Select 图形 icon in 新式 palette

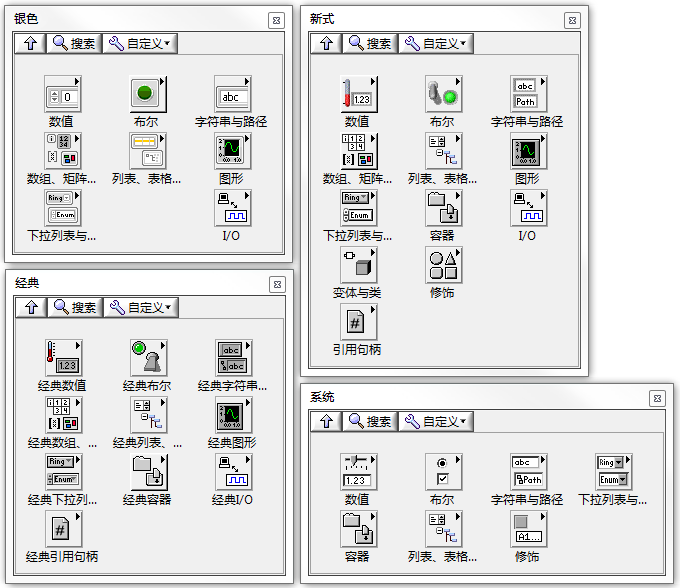point(527,152)
